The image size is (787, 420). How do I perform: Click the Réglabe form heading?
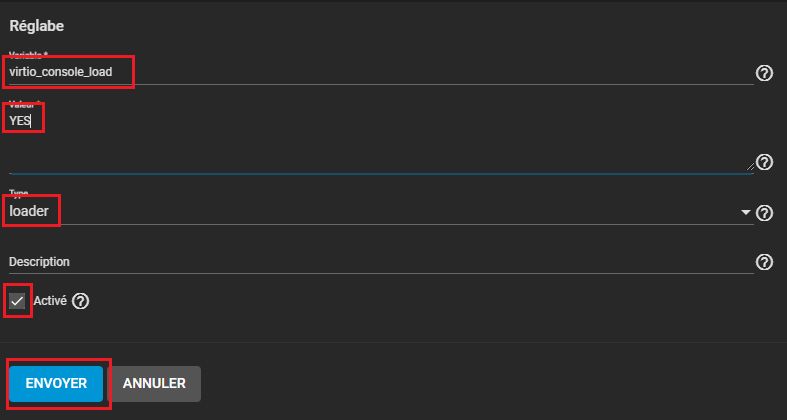tap(36, 25)
